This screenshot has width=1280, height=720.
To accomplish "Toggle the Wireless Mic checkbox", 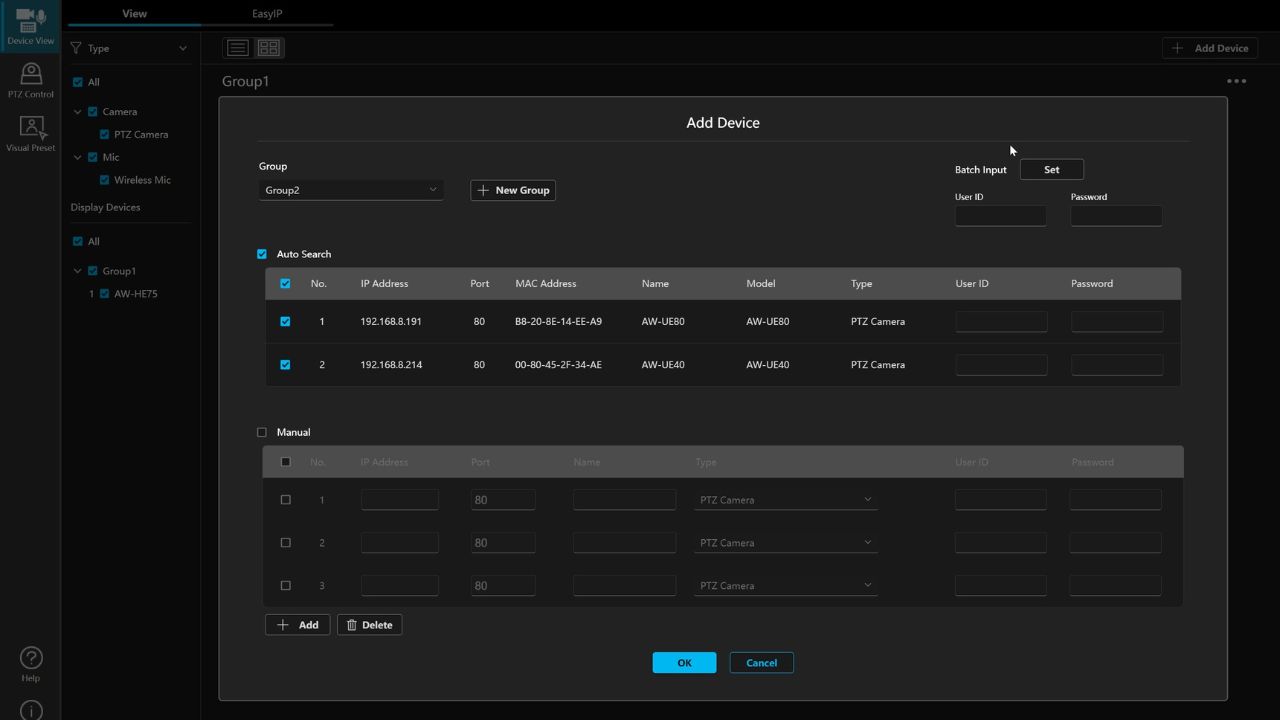I will point(104,180).
